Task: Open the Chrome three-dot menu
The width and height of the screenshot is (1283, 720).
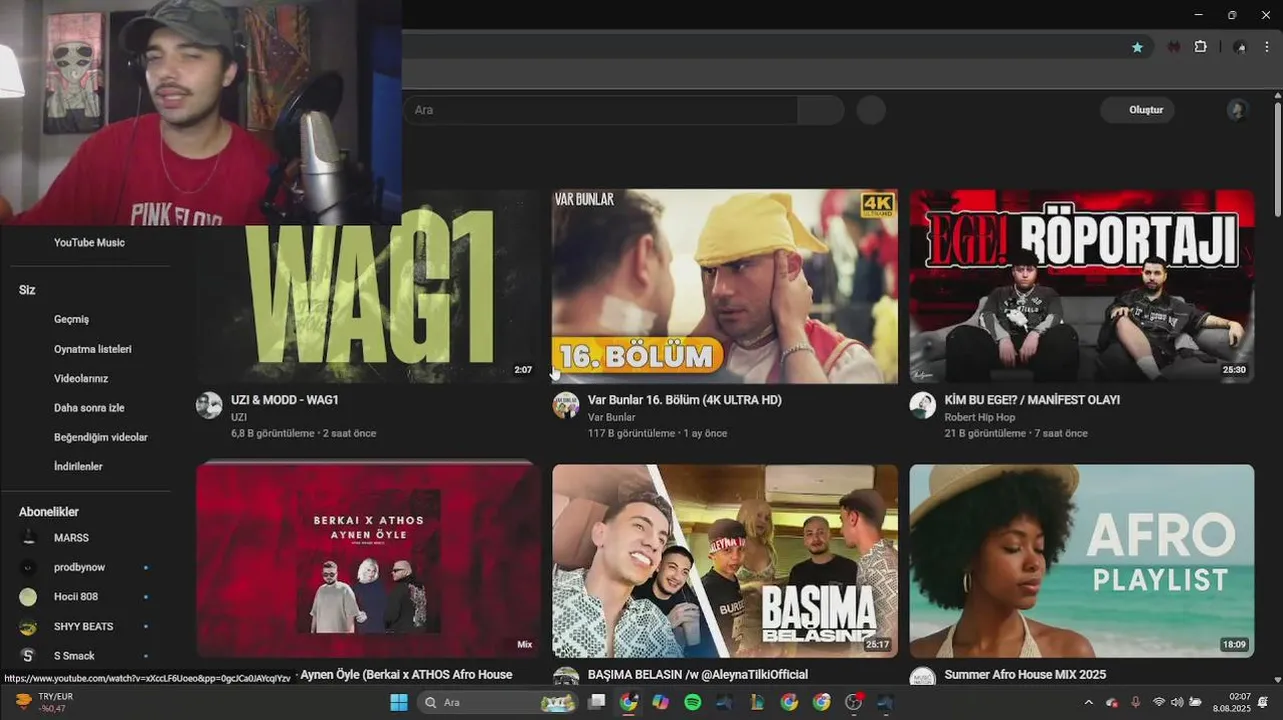Action: tap(1267, 47)
